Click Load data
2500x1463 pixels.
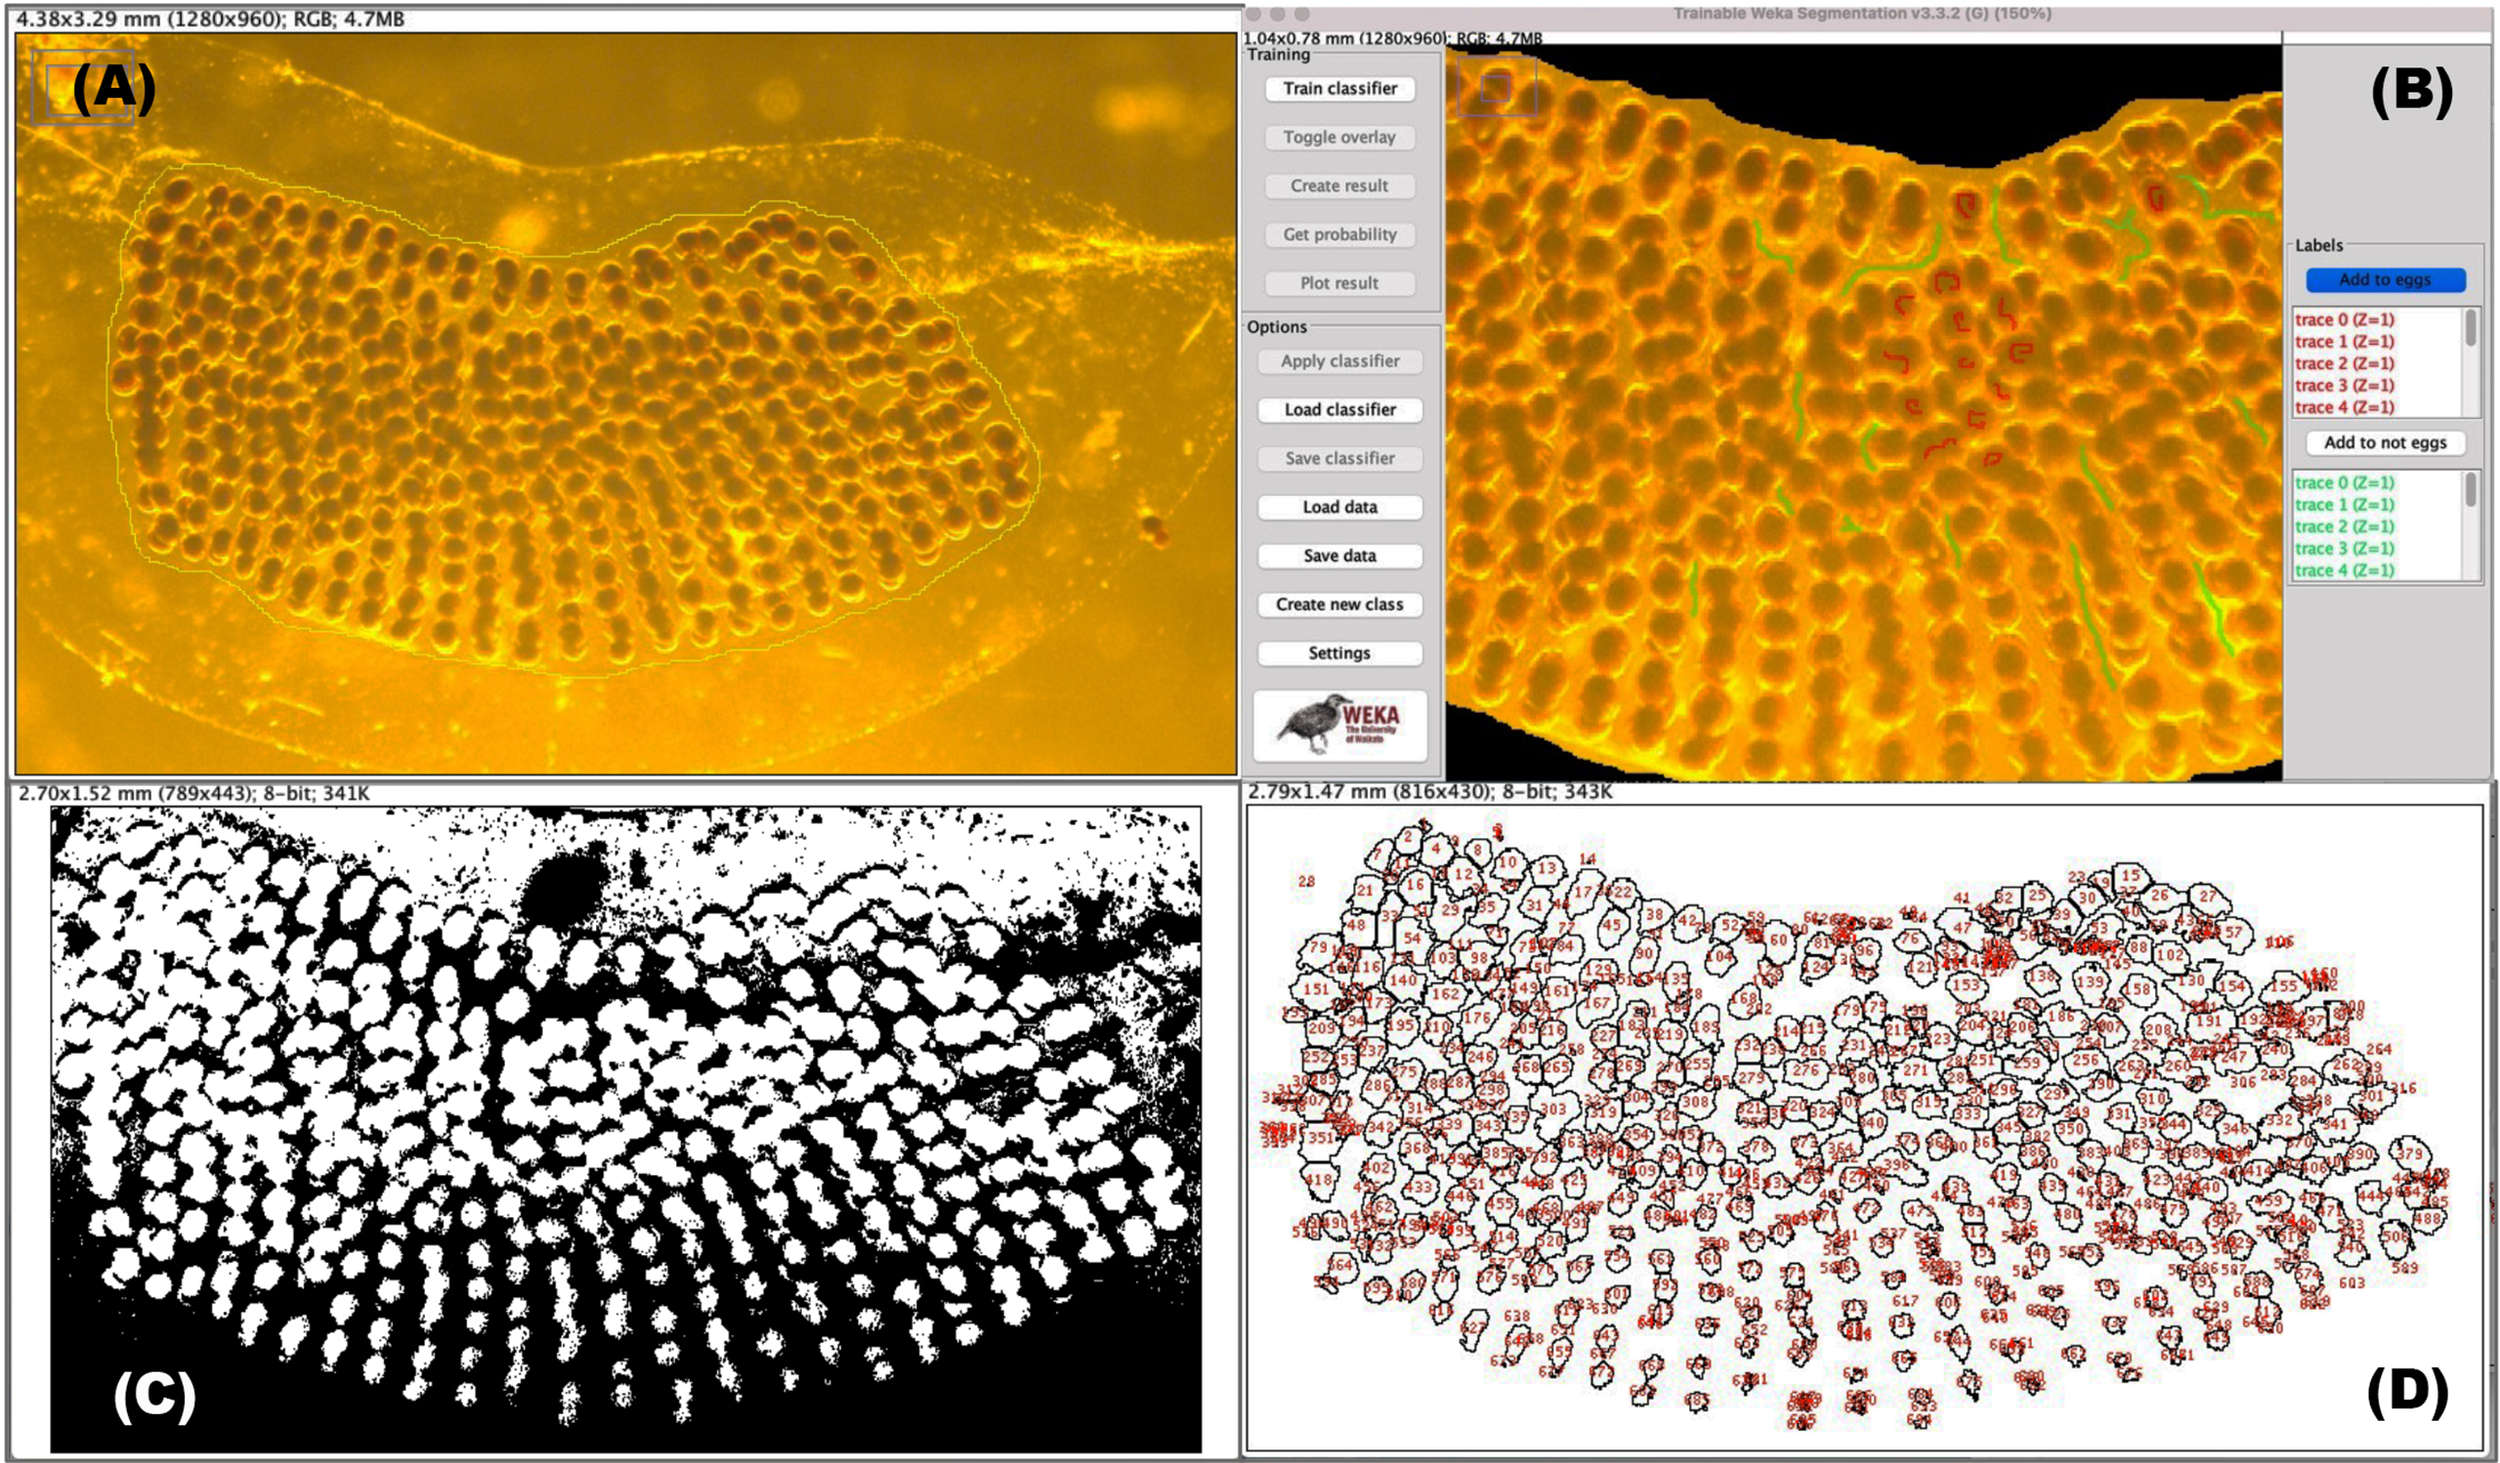tap(1340, 507)
